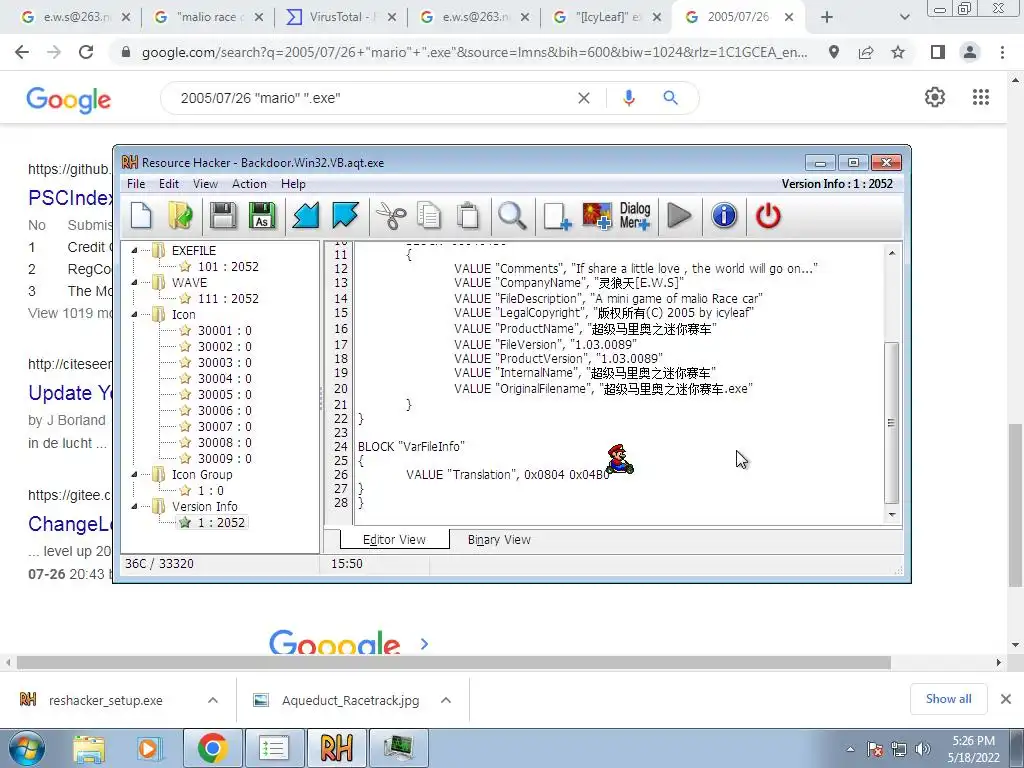Screen dimensions: 1024x768
Task: Collapse the Icon Group tree folder
Action: 135,474
